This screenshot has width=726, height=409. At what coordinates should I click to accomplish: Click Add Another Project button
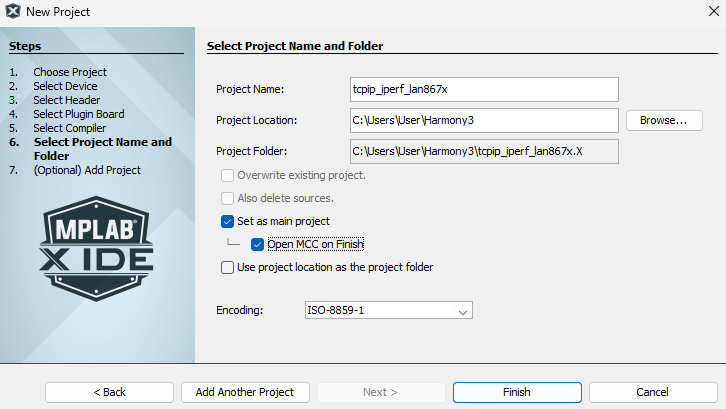[245, 392]
